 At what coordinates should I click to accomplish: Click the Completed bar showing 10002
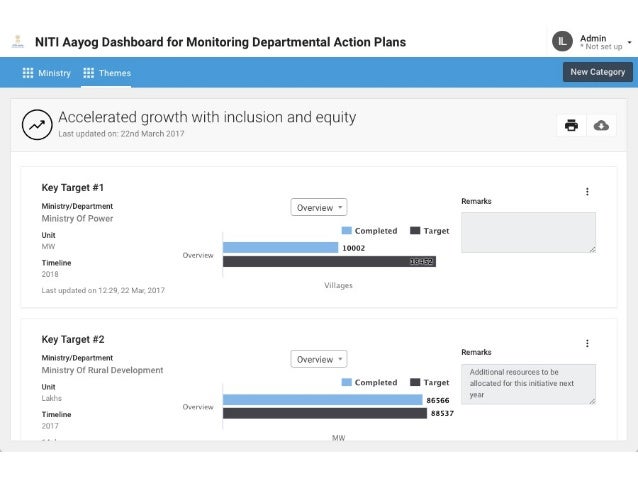click(x=280, y=247)
